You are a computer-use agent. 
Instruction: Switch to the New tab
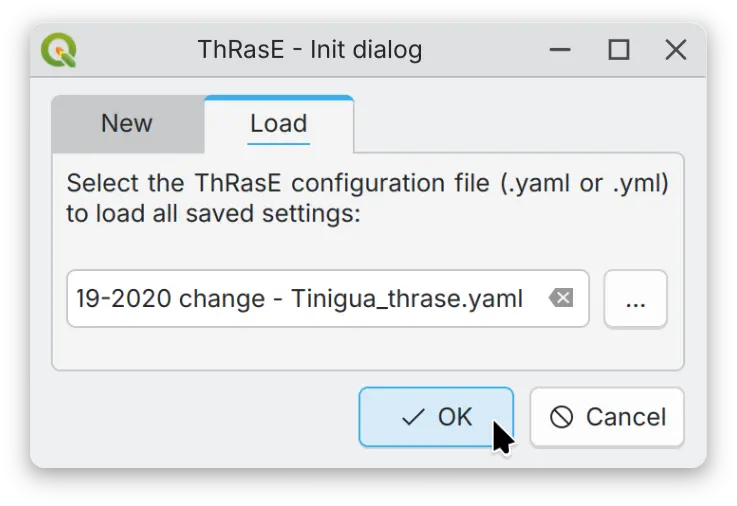(x=127, y=124)
